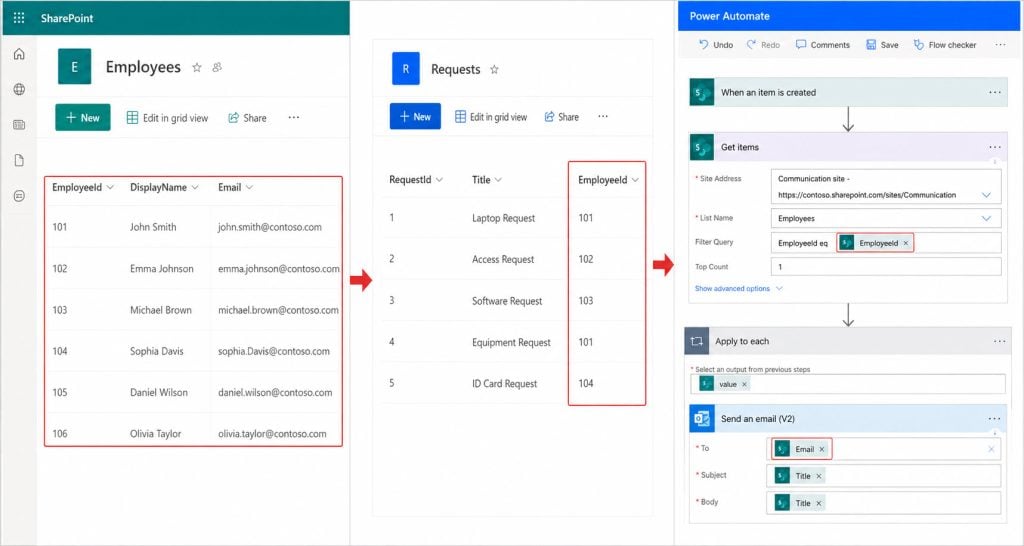Open ellipsis menu on Send an email (V2)
Screen dimensions: 1024x546
coord(994,419)
